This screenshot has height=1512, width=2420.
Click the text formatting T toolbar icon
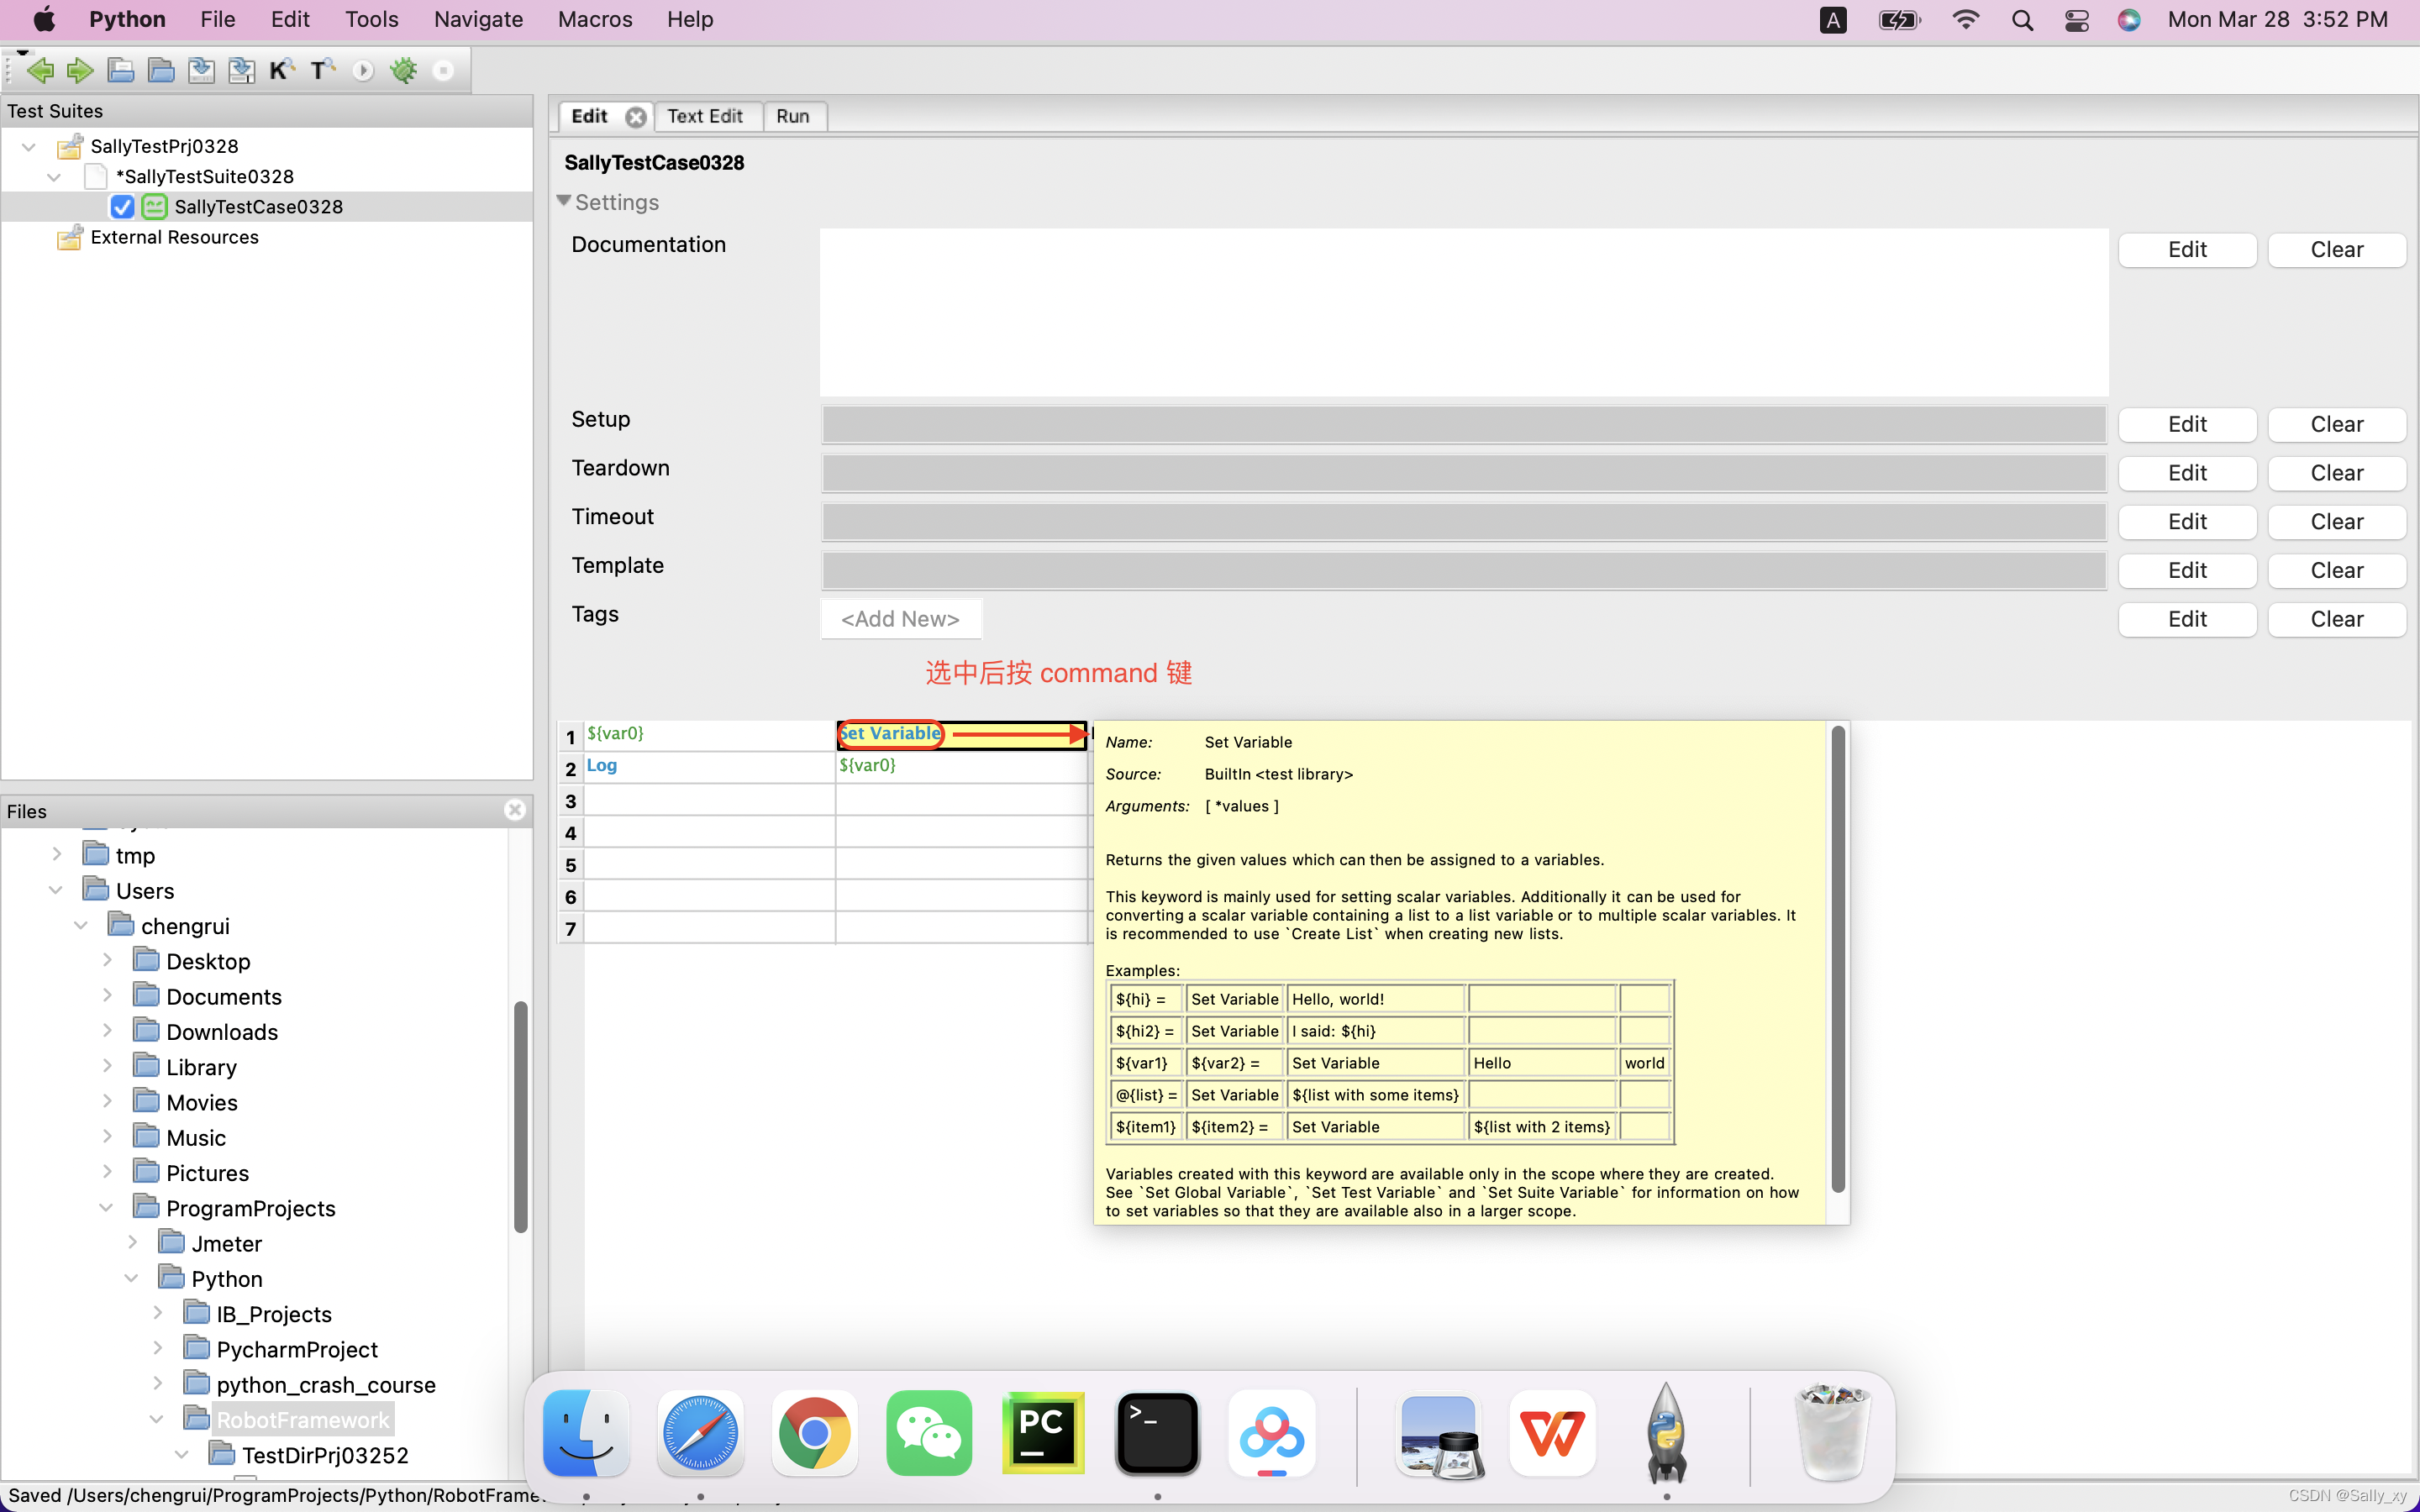[318, 70]
